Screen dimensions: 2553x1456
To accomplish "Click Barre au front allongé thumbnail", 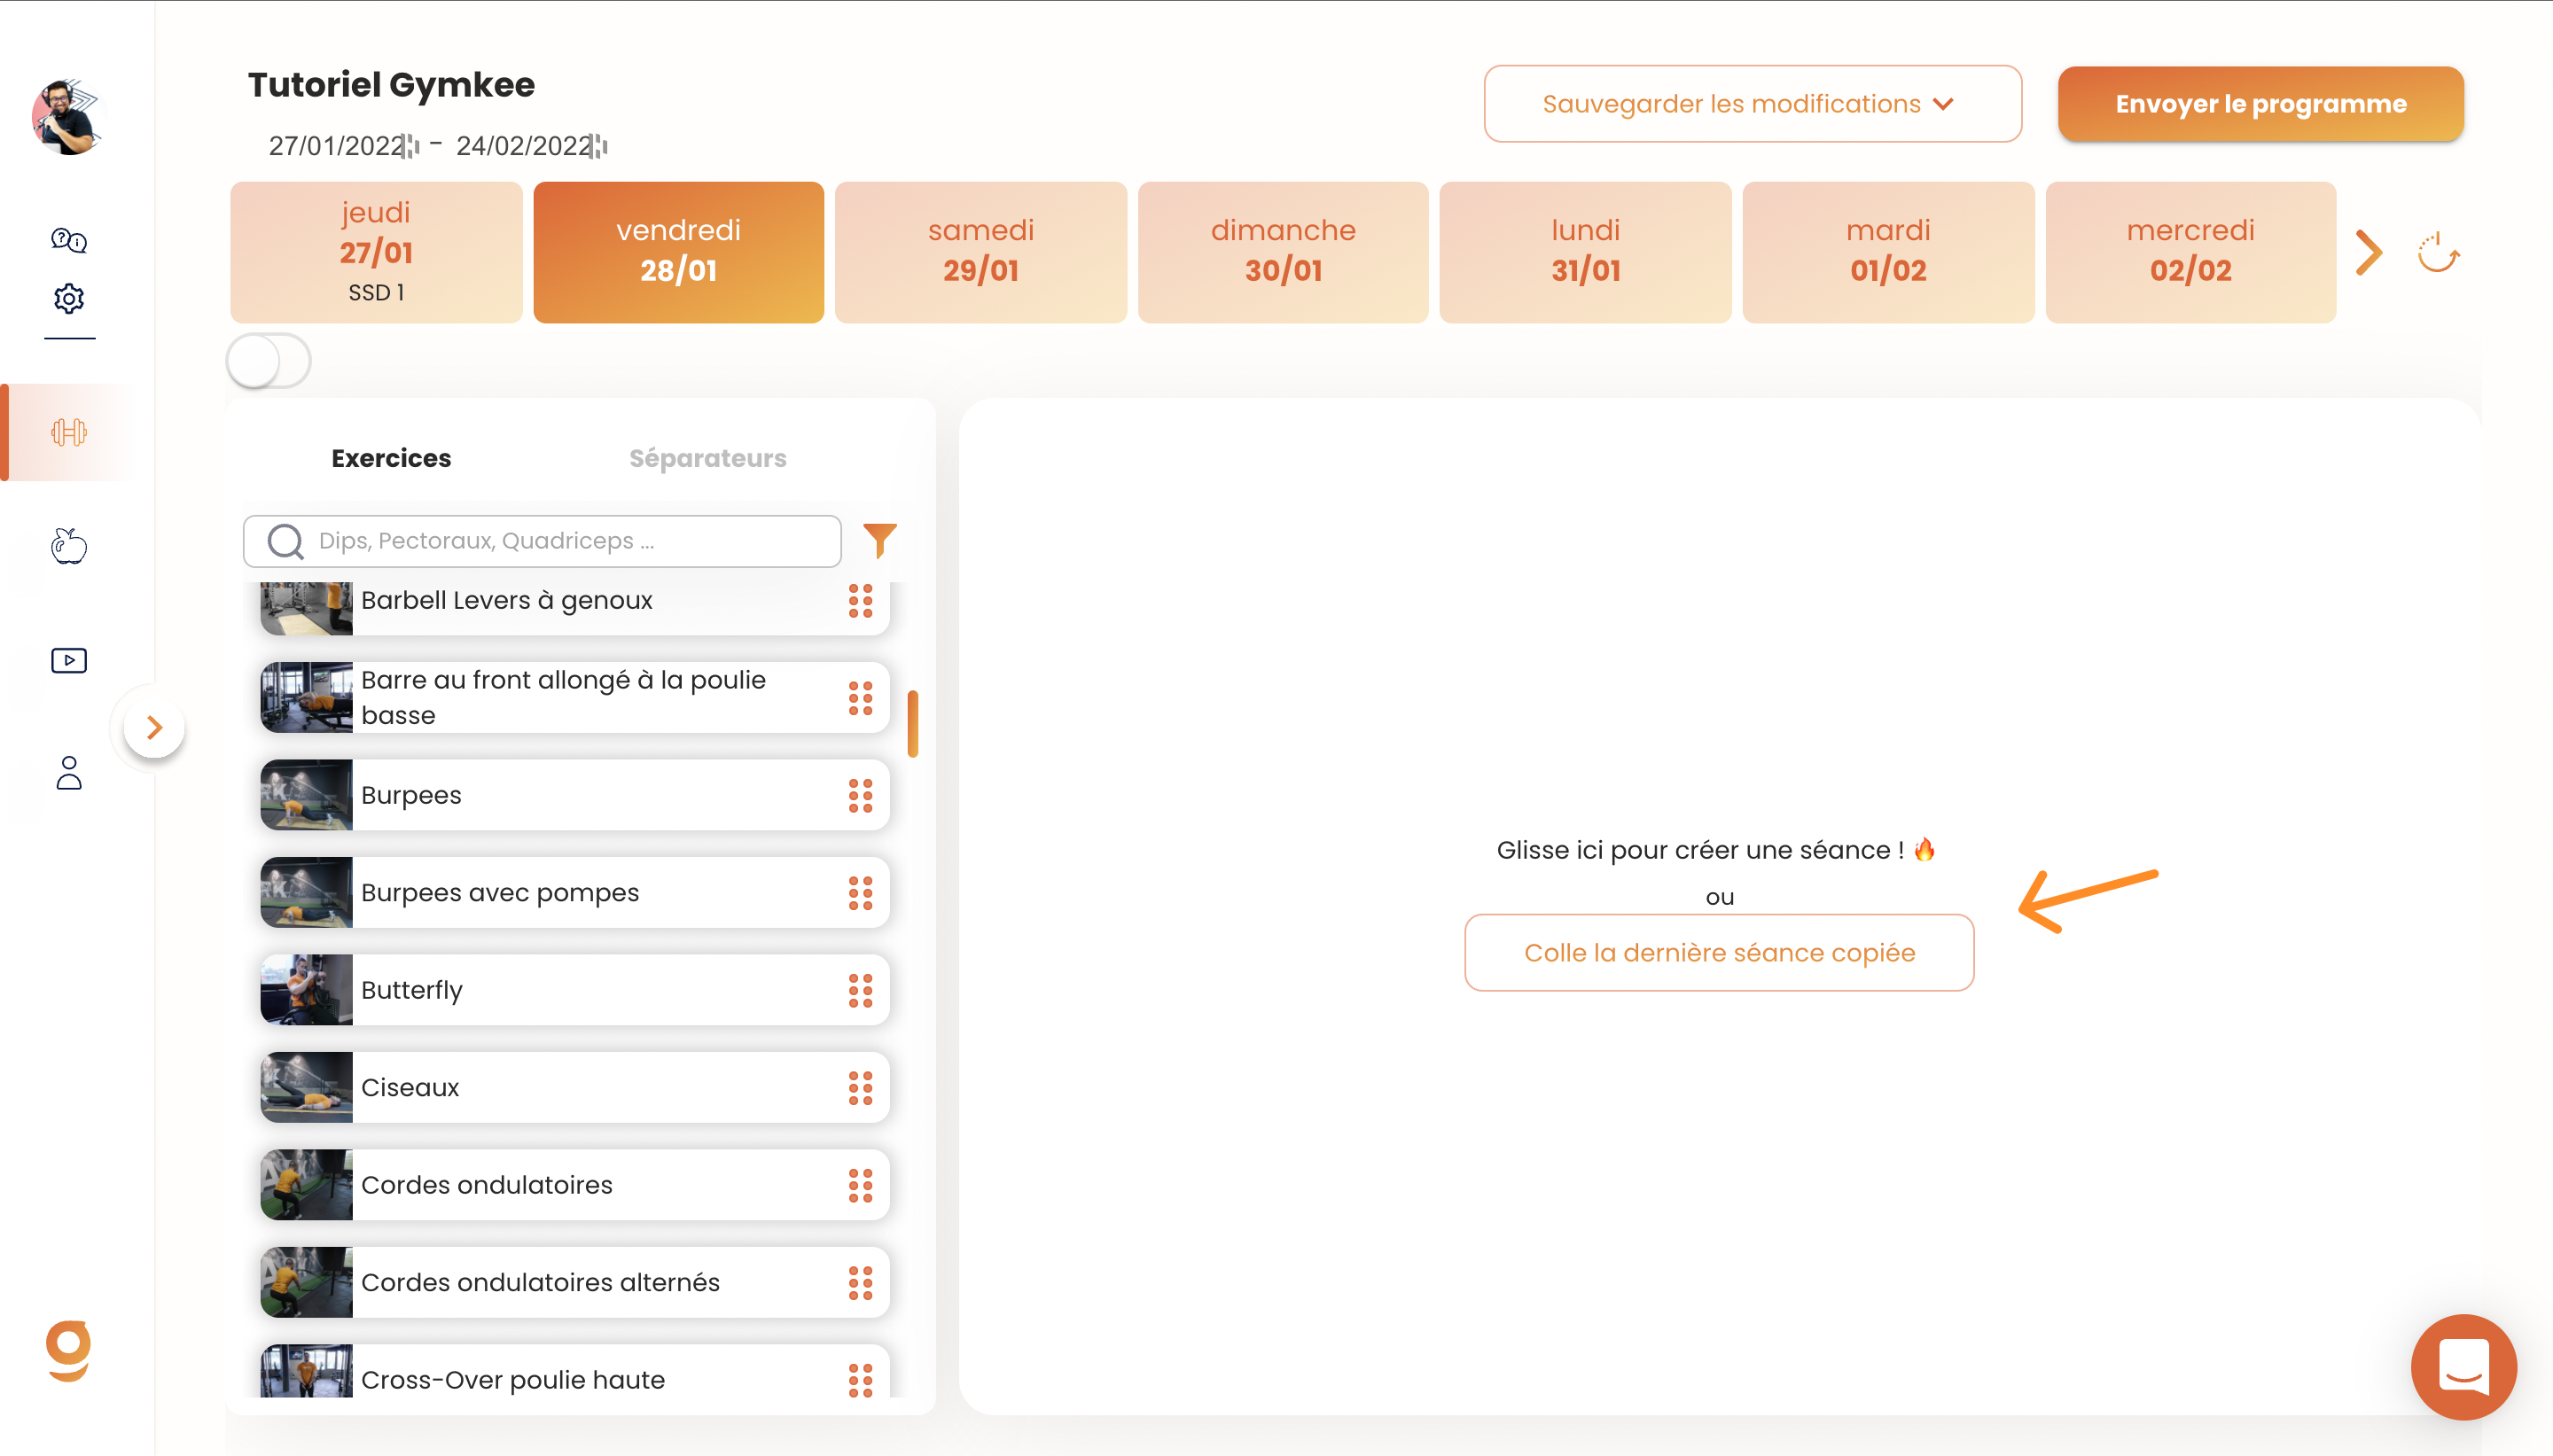I will (307, 698).
